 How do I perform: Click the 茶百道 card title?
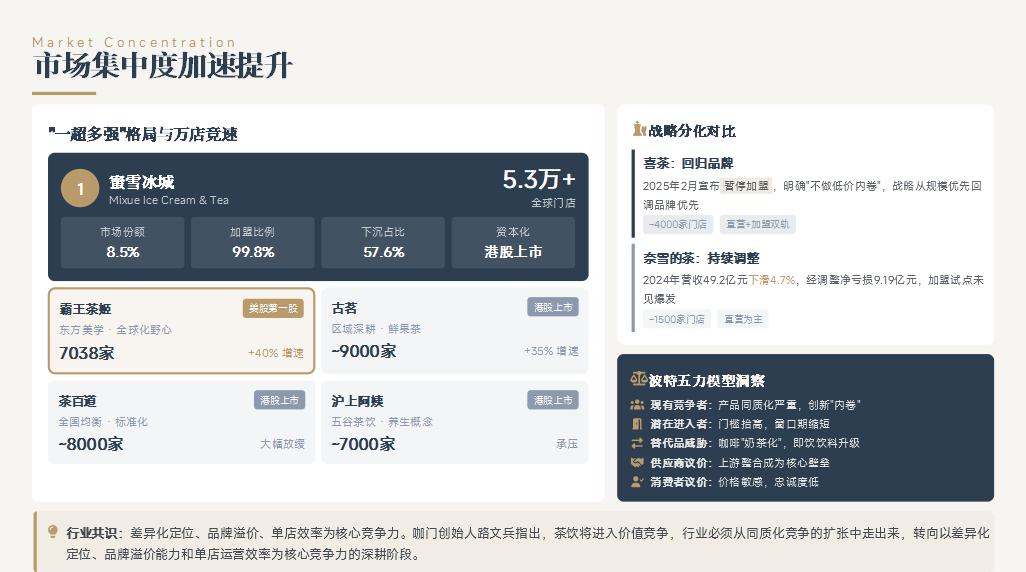pos(77,401)
